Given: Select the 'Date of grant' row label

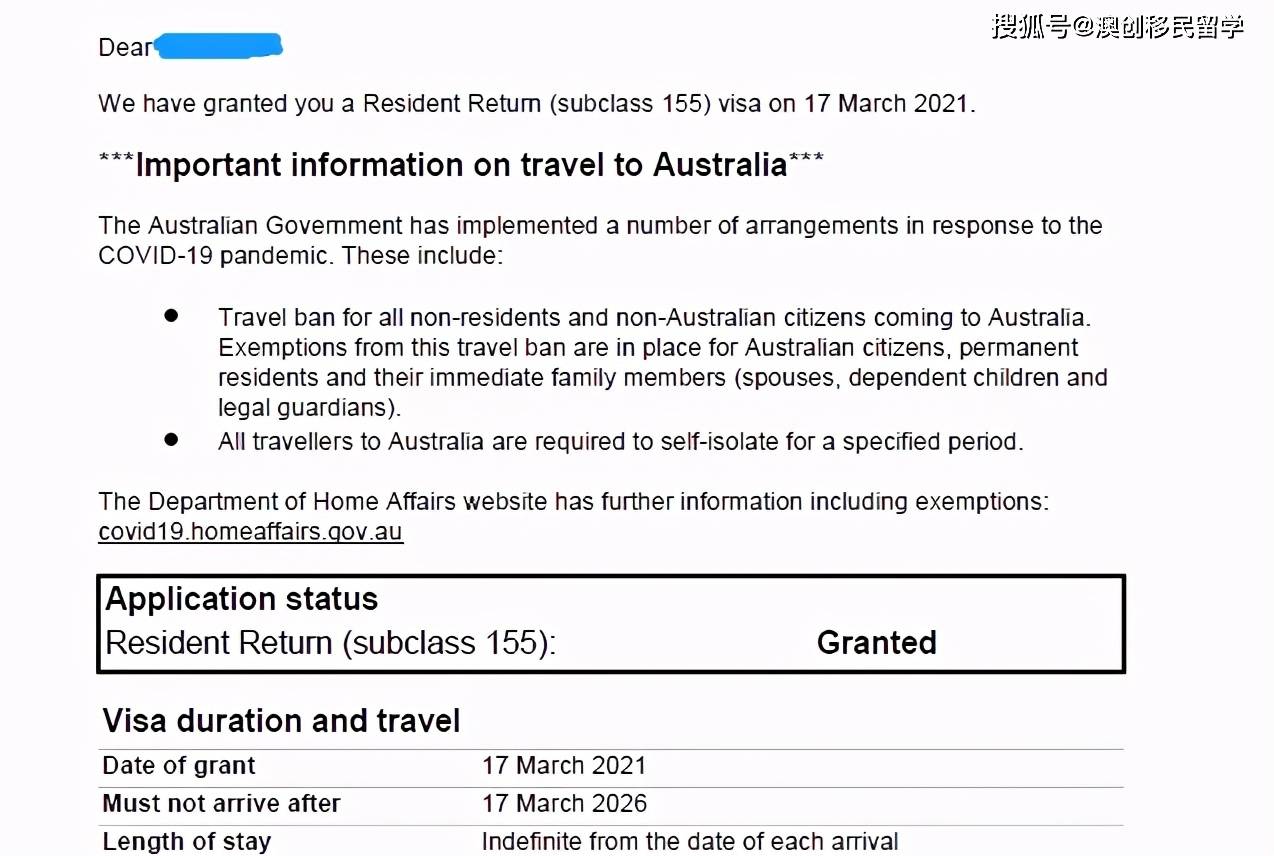Looking at the screenshot, I should [179, 766].
